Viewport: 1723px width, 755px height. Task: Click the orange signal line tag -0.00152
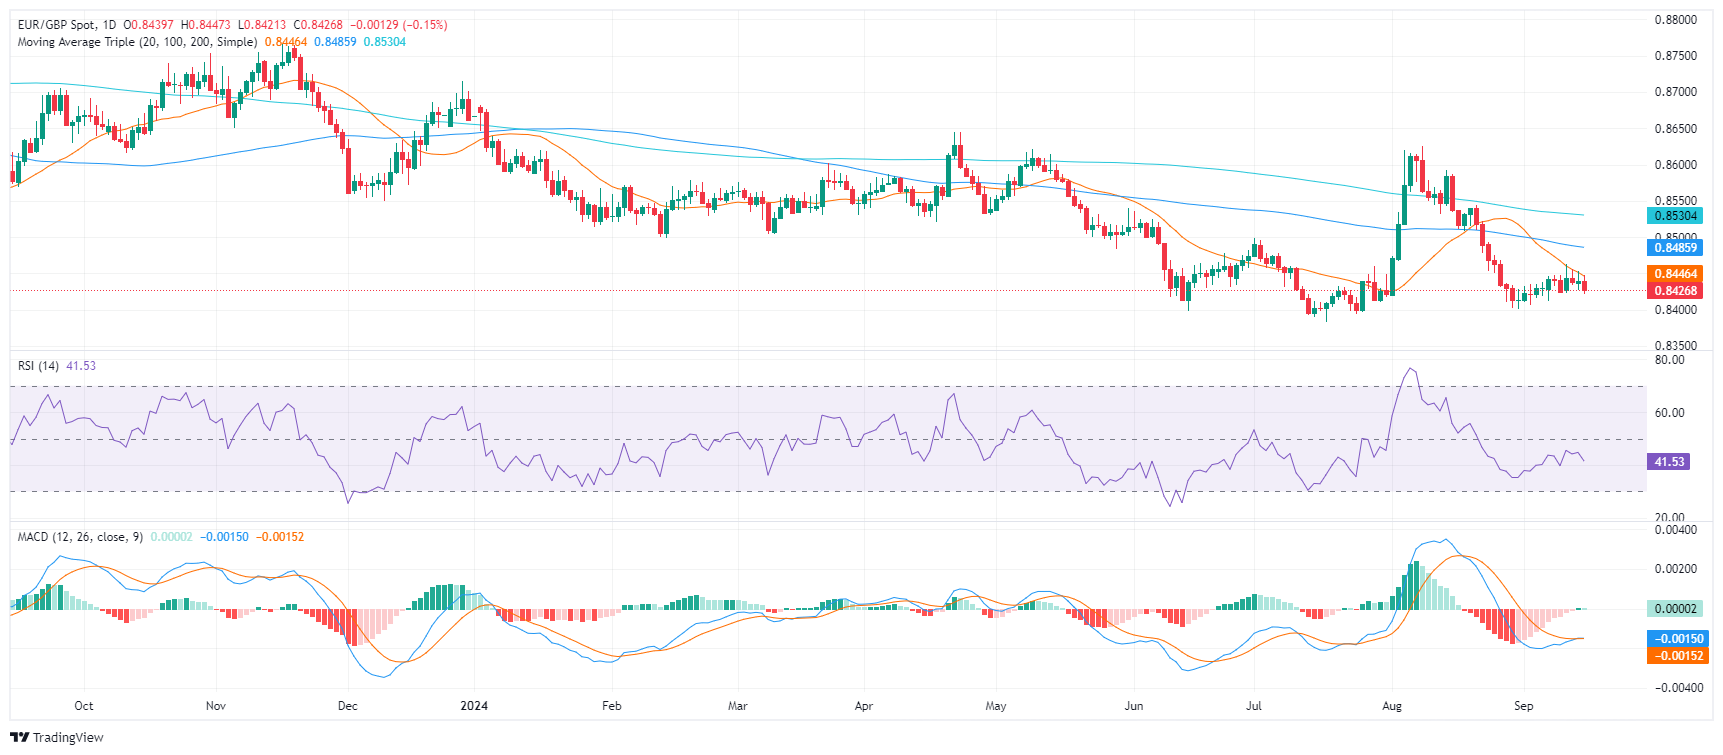1674,656
